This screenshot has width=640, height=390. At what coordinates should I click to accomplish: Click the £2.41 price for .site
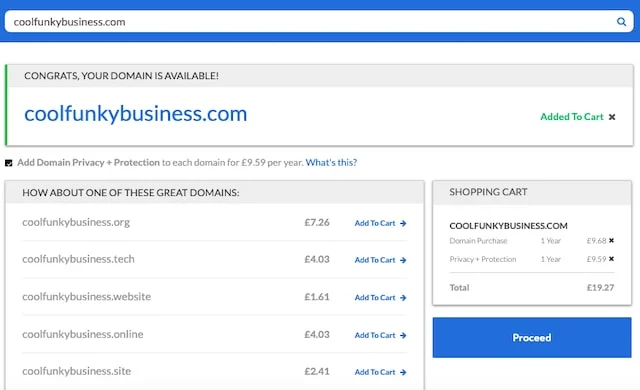[317, 371]
